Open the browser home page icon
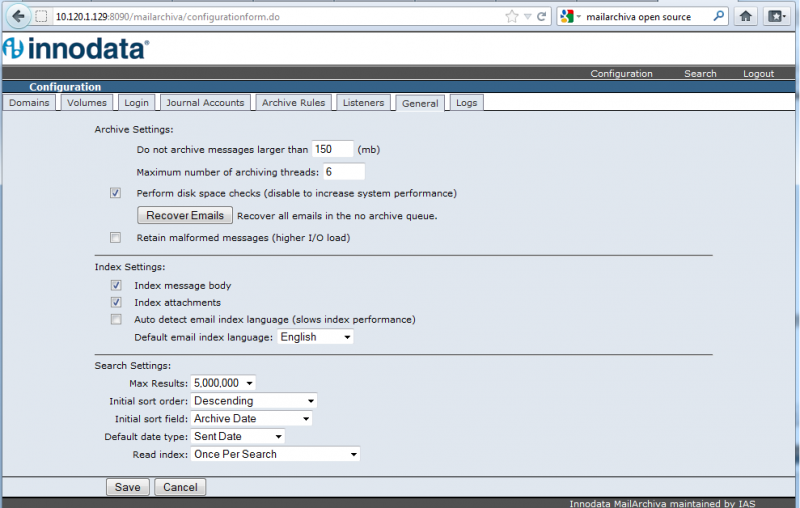The width and height of the screenshot is (800, 508). [746, 16]
